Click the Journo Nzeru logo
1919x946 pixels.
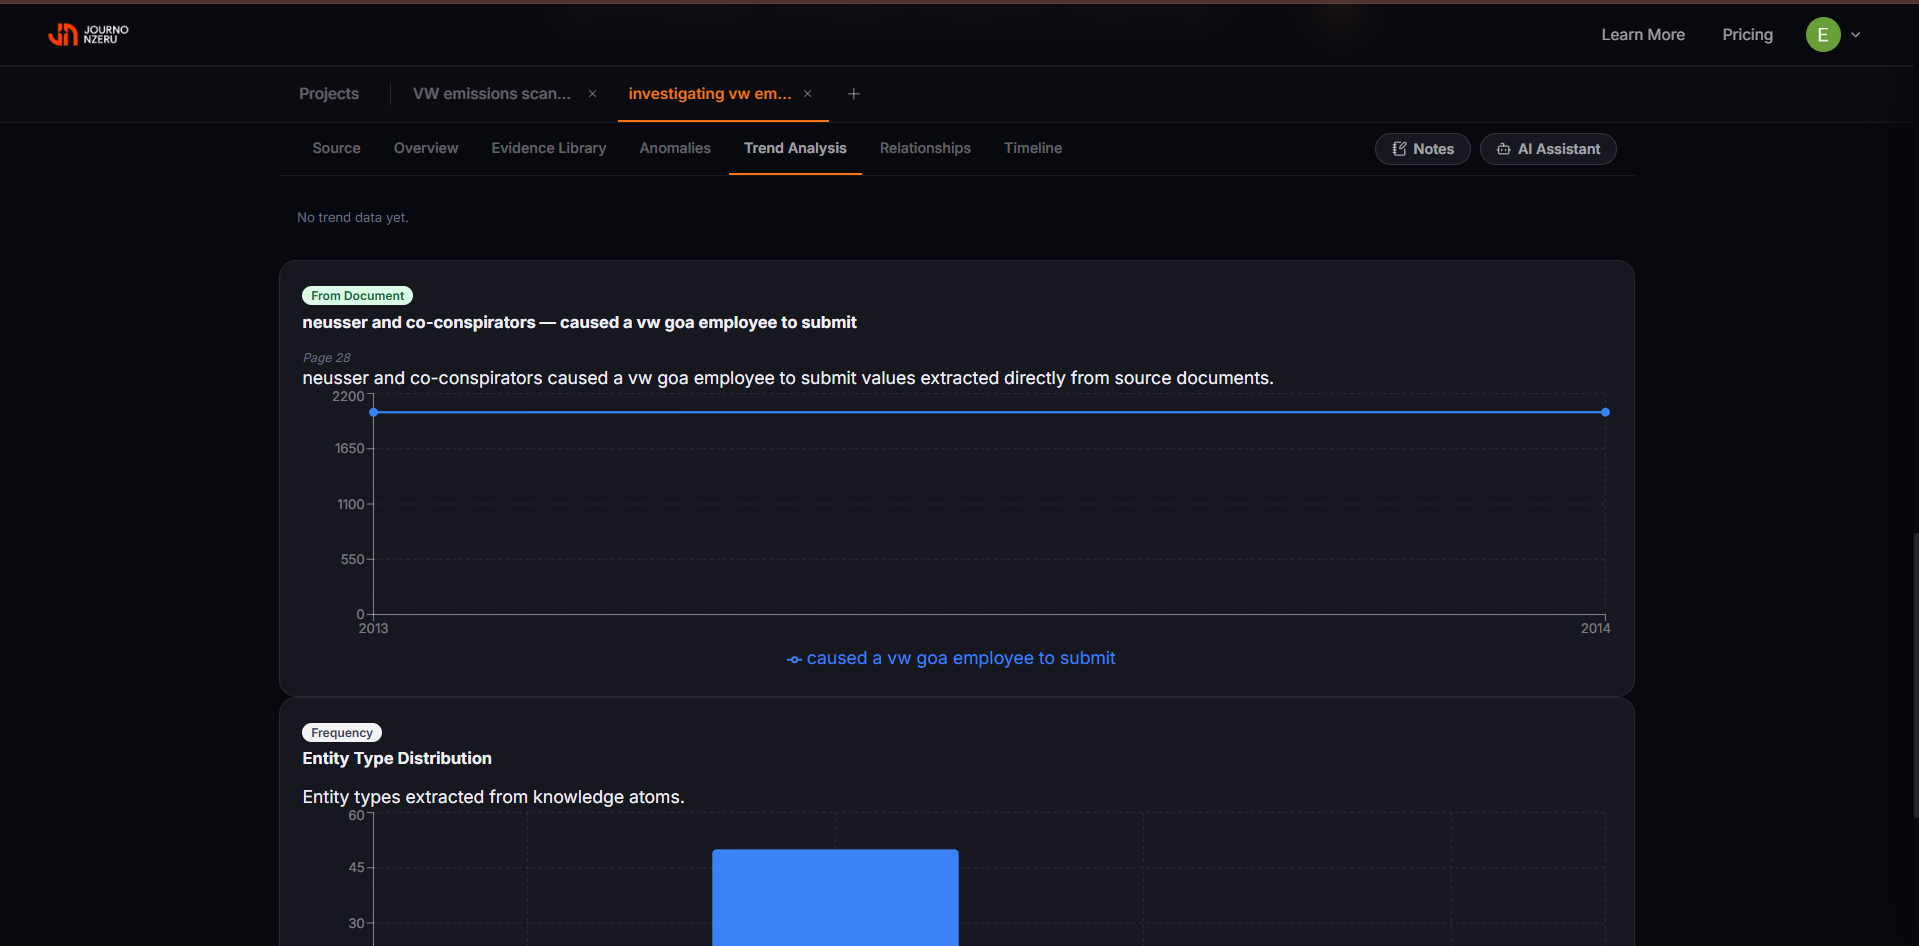tap(88, 35)
